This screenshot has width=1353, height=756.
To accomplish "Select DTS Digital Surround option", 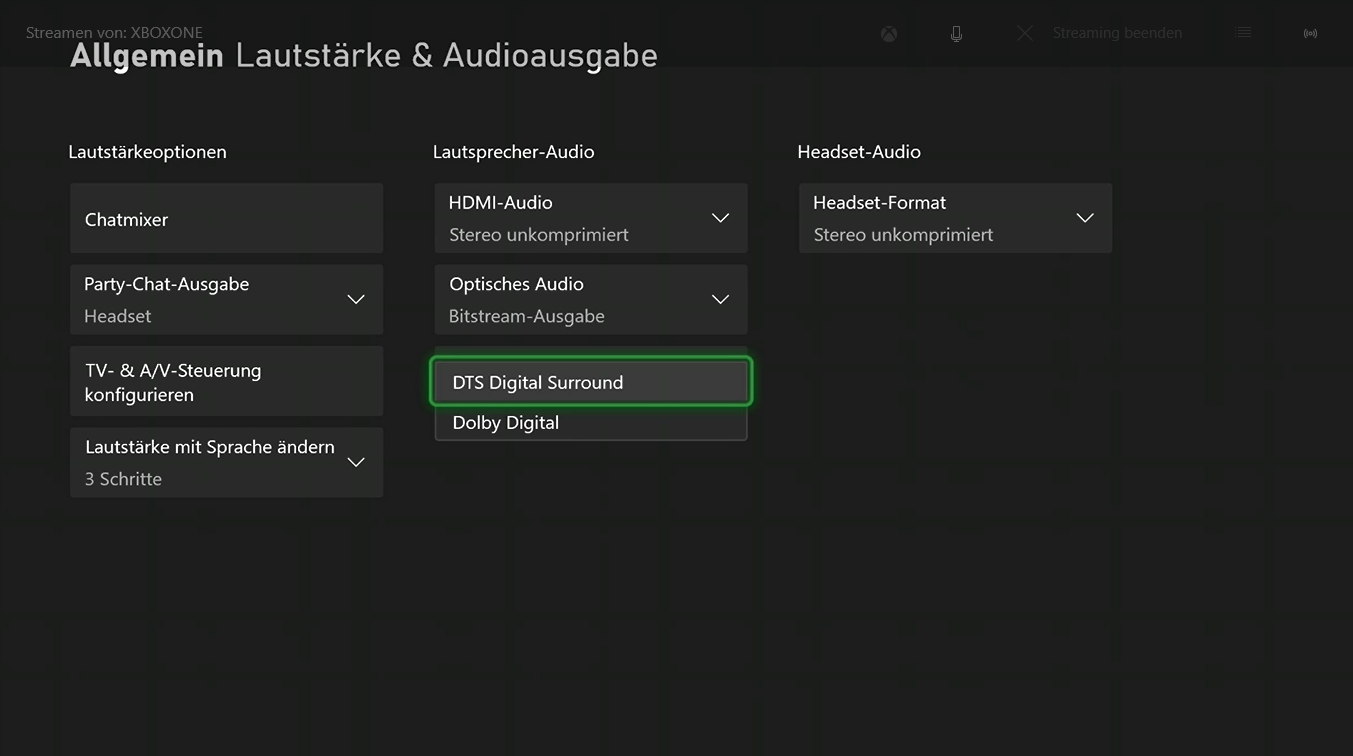I will (590, 382).
